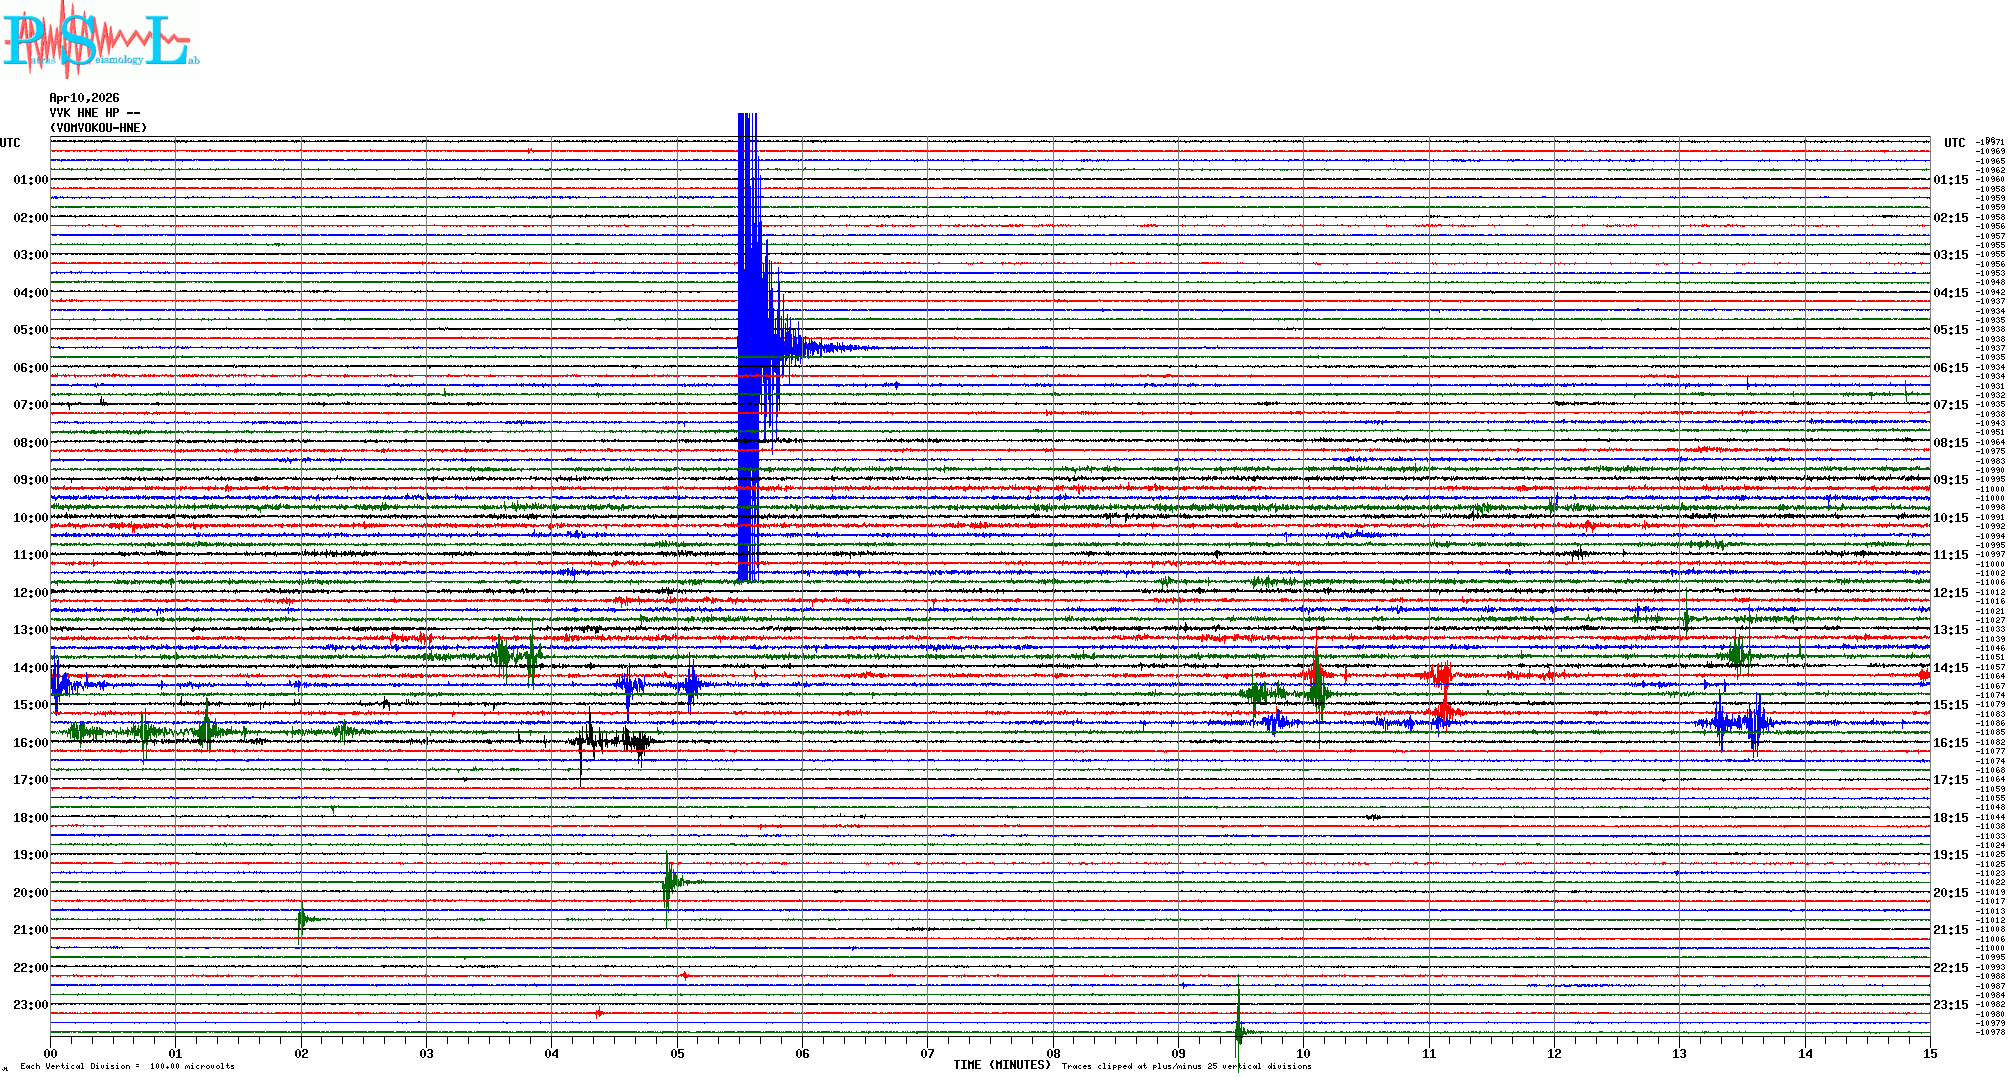
Task: Click the 06:15 right axis time label
Action: pos(1950,368)
